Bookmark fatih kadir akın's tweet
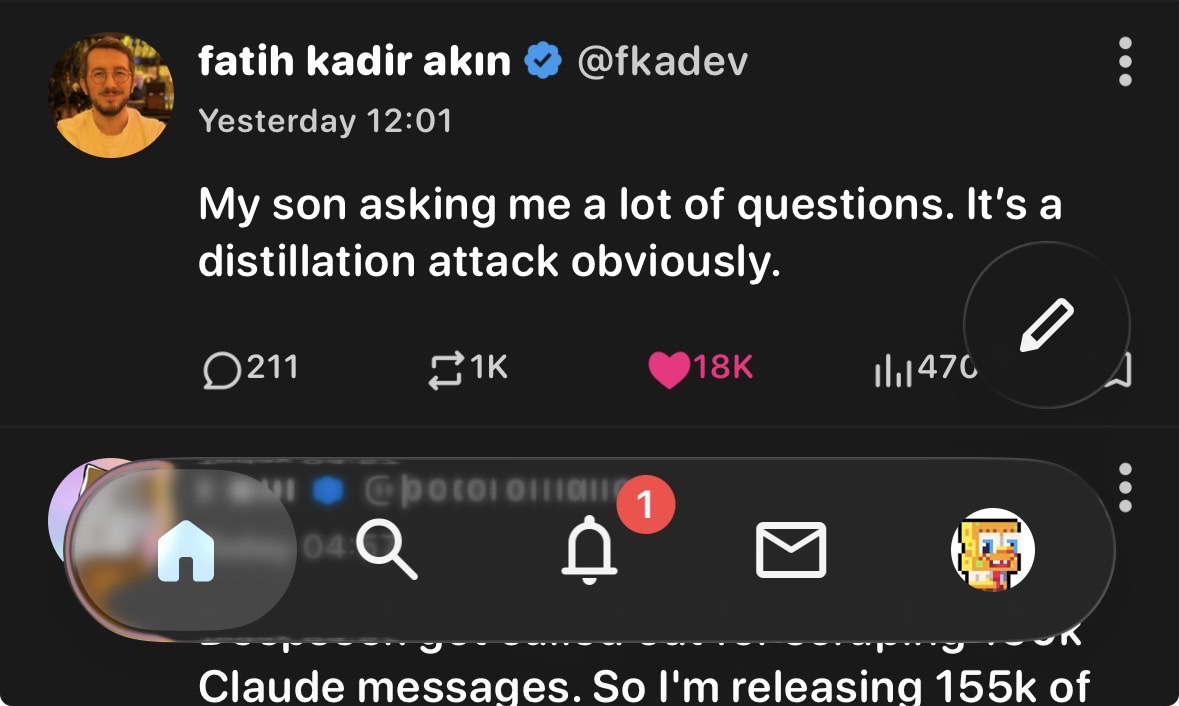 pos(1121,373)
